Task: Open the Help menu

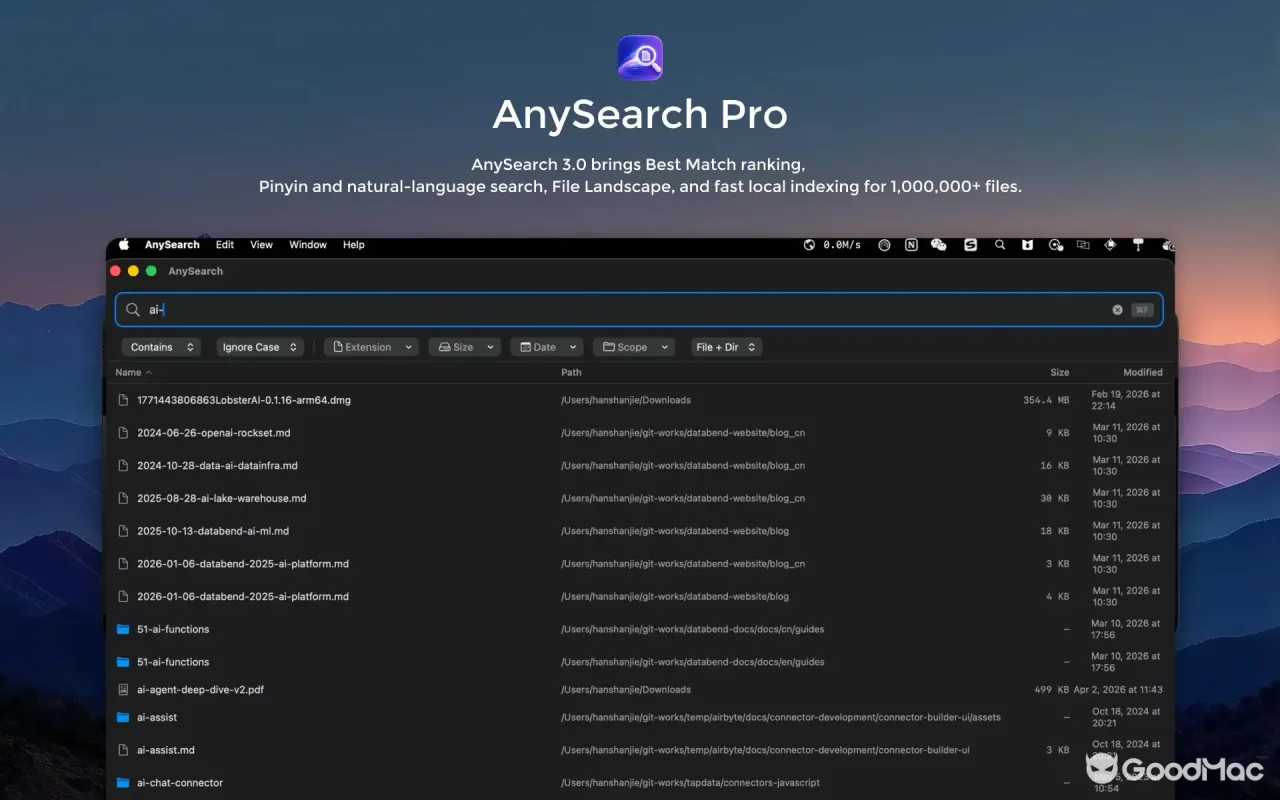Action: pyautogui.click(x=354, y=245)
